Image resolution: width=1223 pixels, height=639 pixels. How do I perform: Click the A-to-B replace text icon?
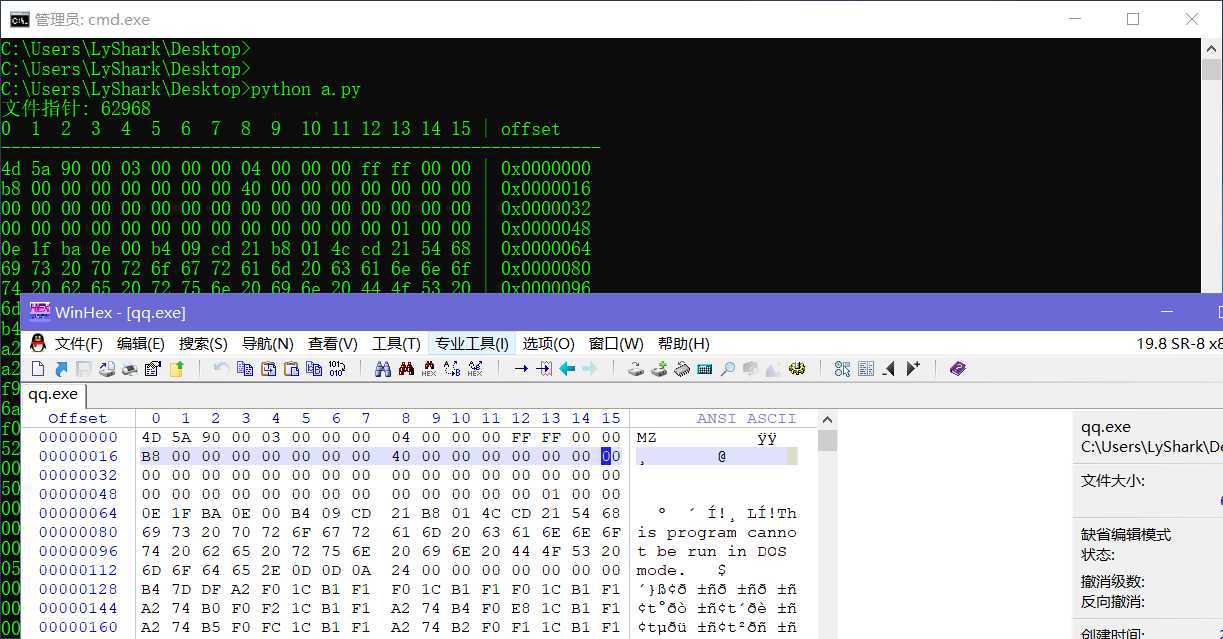[451, 369]
